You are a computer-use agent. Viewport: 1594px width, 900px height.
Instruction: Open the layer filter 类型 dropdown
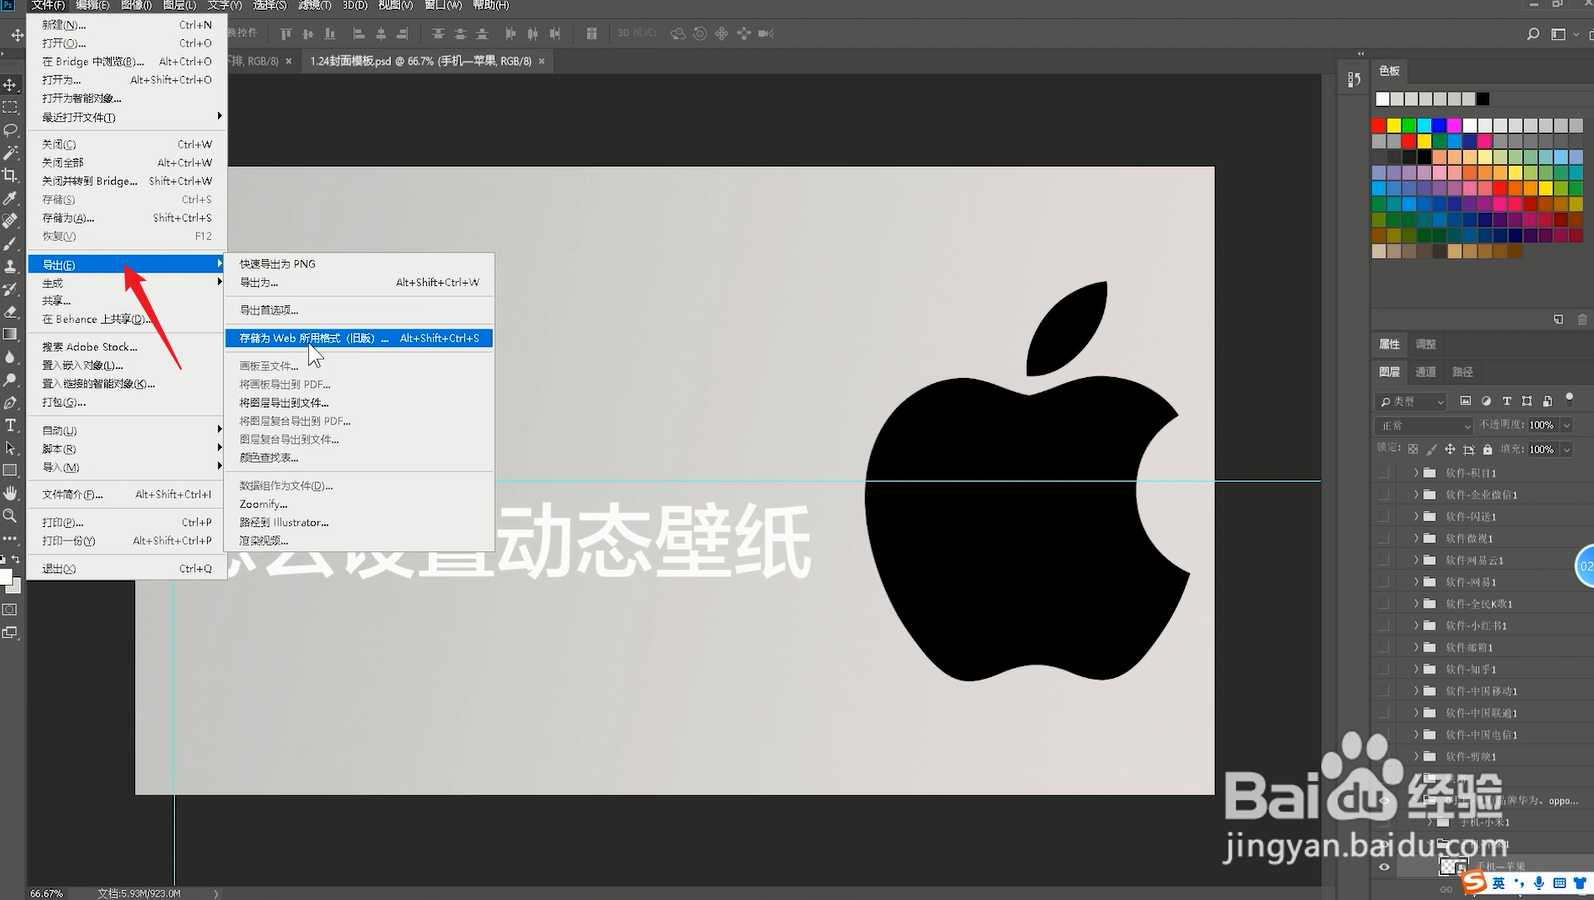coord(1412,401)
